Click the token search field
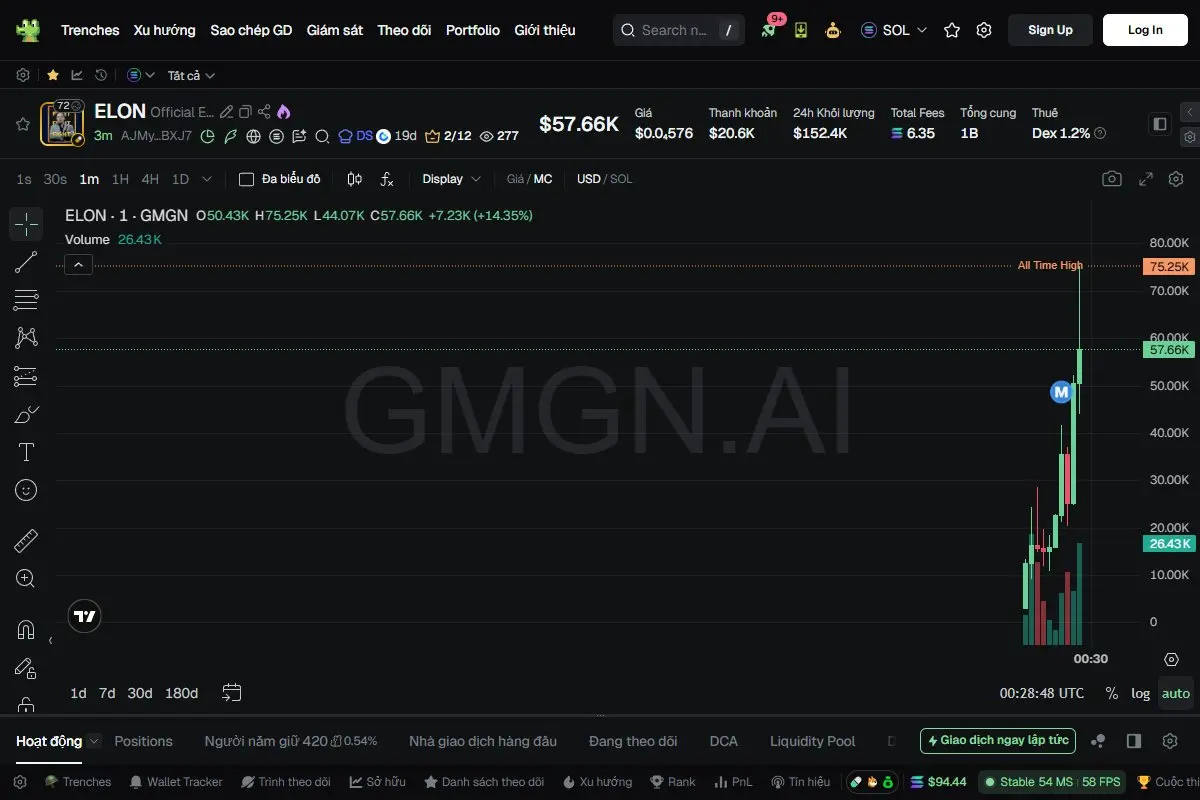Viewport: 1200px width, 800px height. point(679,30)
